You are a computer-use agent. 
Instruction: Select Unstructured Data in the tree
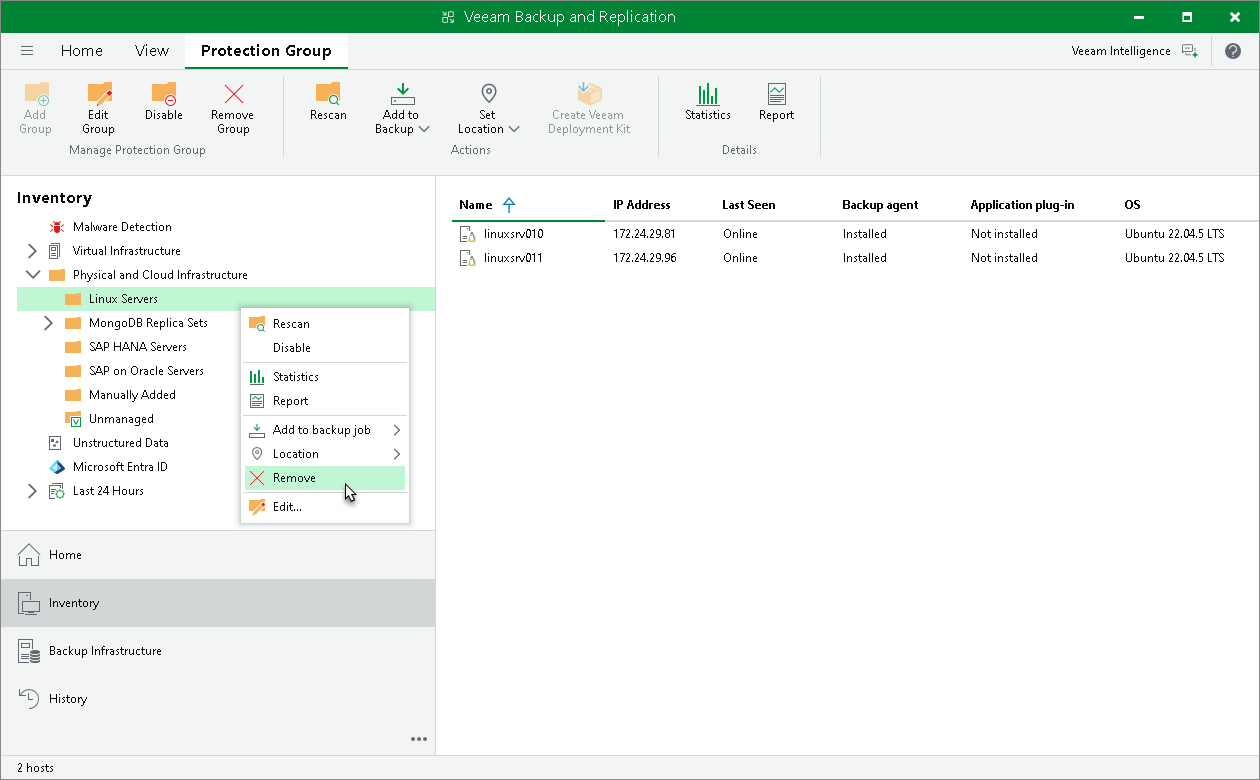(120, 443)
